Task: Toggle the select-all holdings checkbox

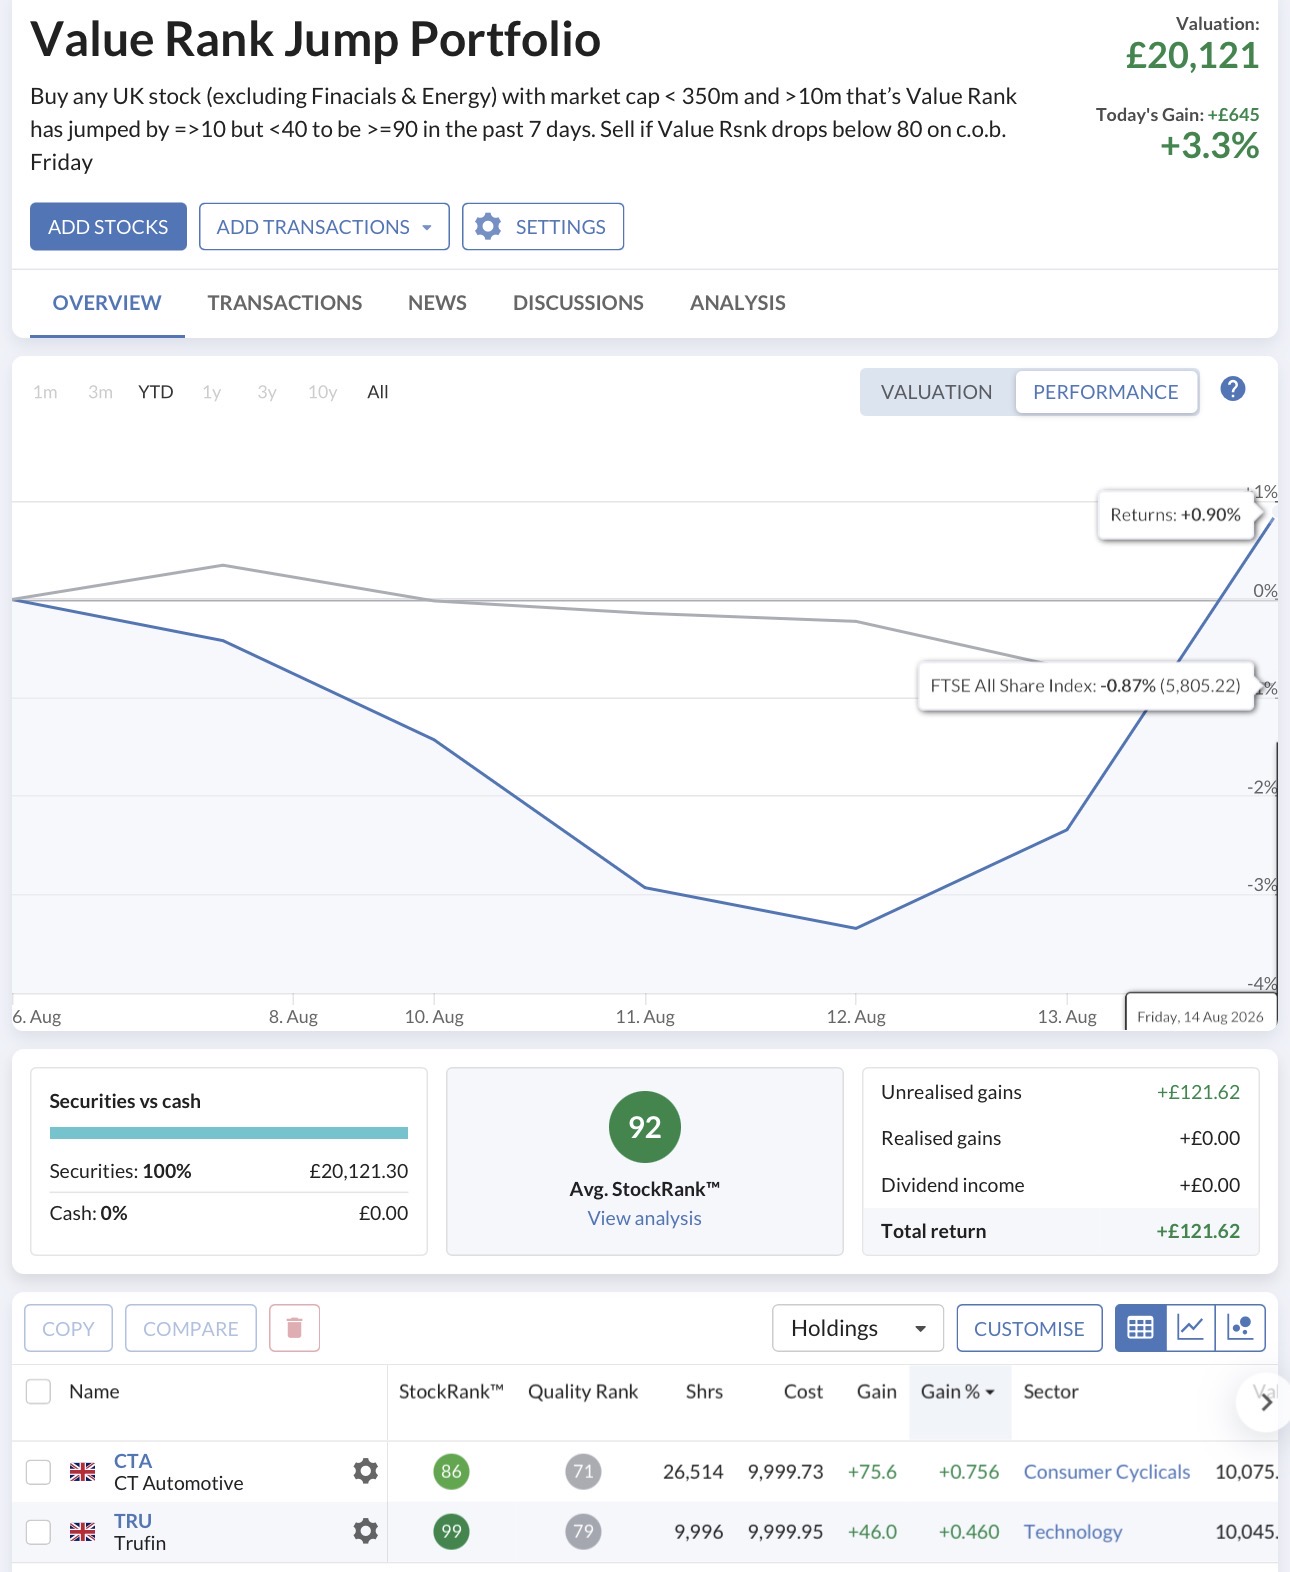Action: 38,1391
